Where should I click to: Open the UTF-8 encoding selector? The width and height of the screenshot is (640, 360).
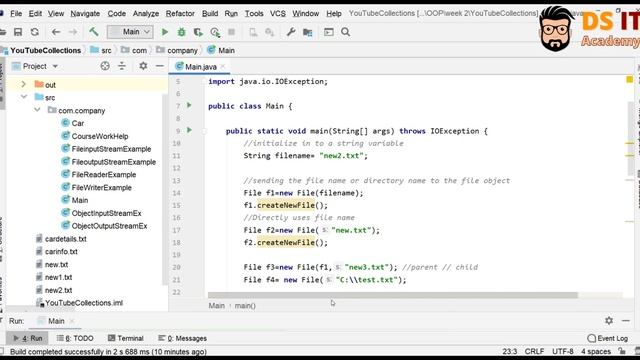(x=562, y=351)
